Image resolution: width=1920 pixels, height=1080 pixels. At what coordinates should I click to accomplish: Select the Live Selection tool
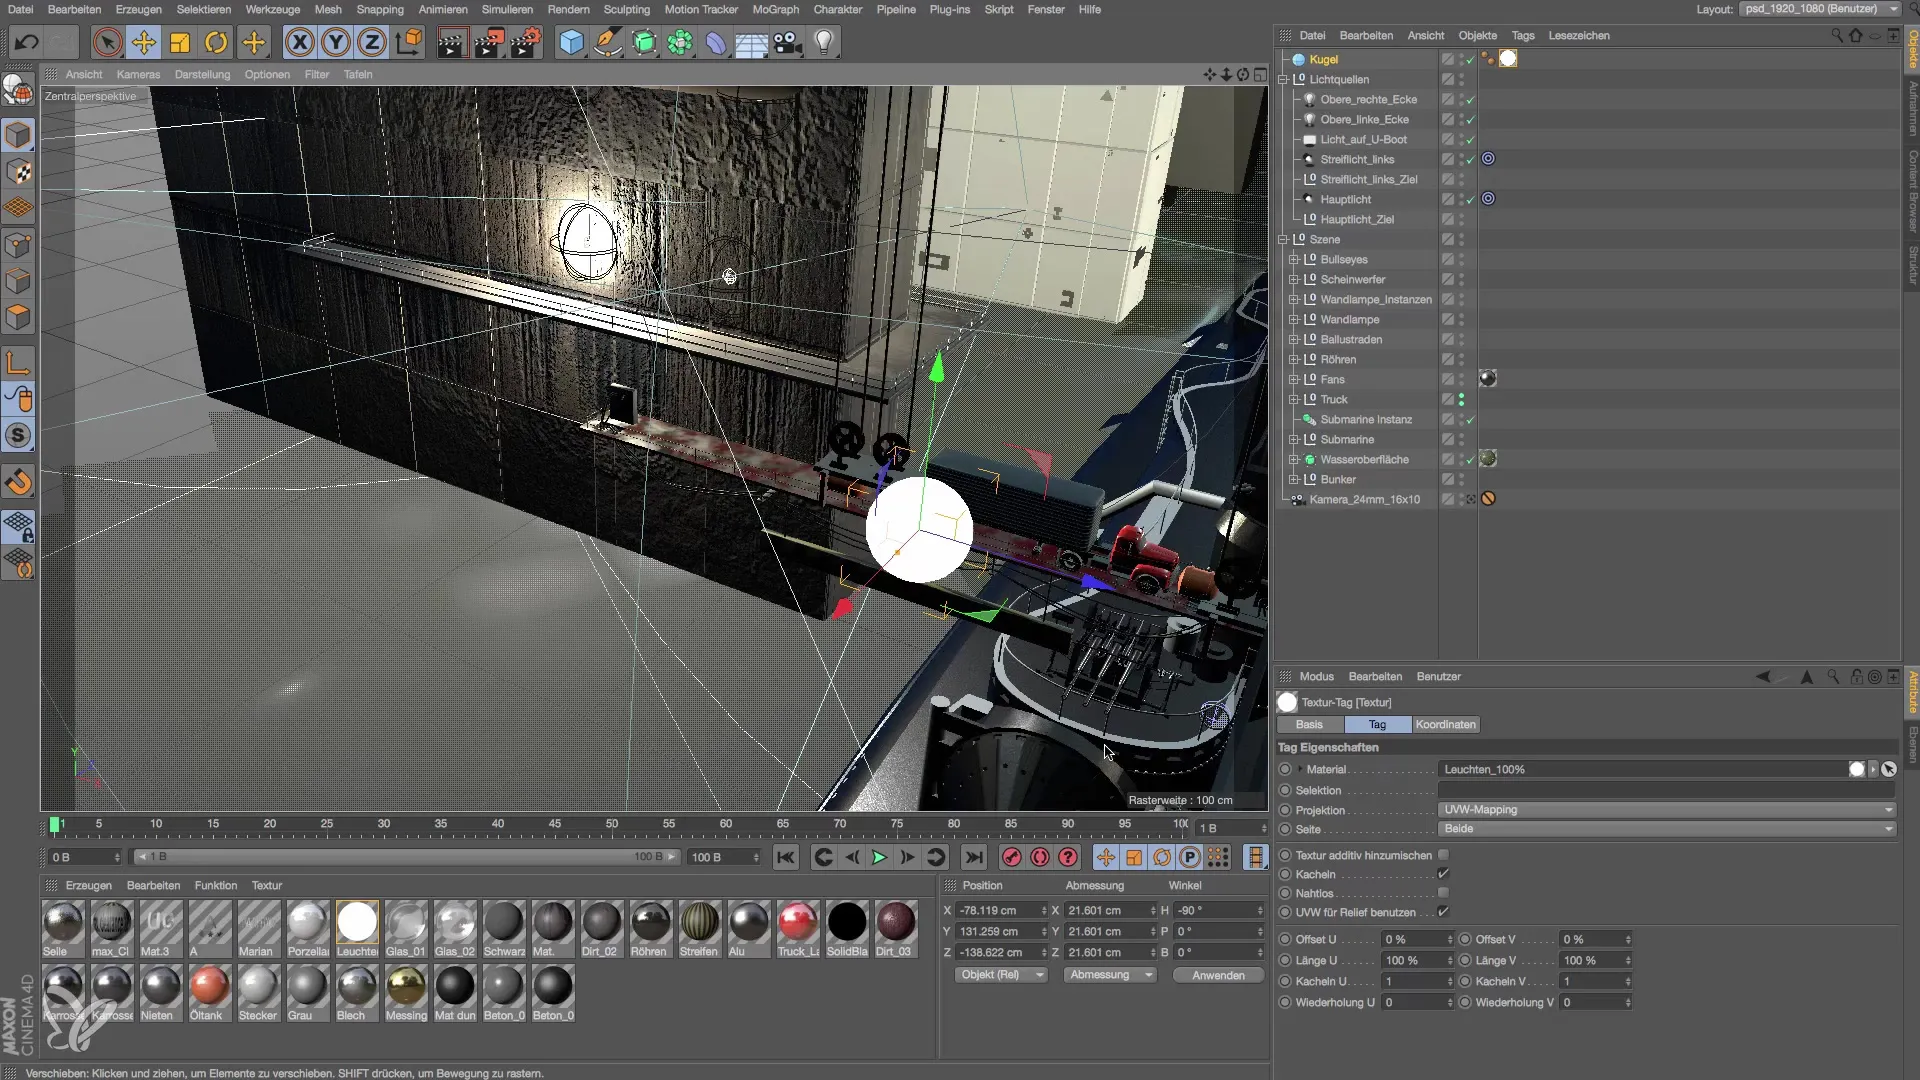tap(107, 42)
